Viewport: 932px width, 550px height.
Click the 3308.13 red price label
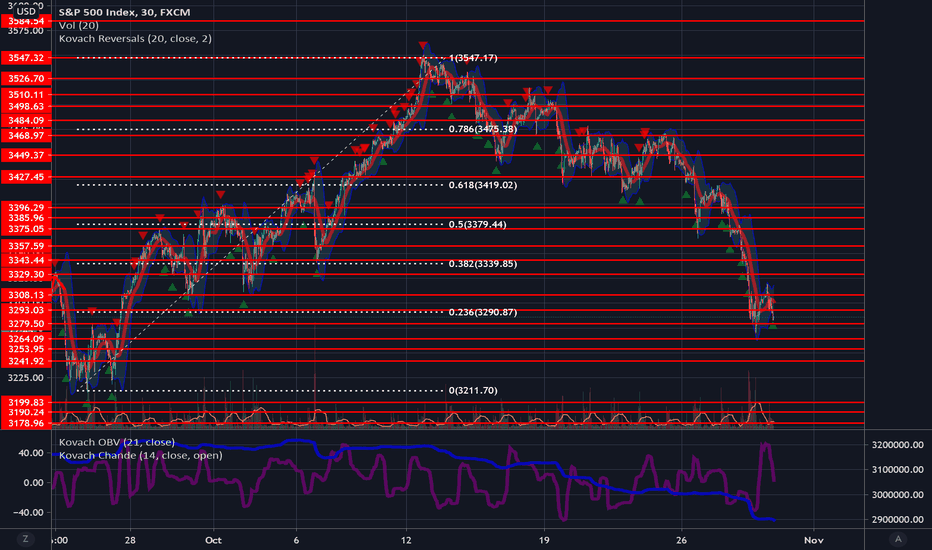[x=26, y=295]
